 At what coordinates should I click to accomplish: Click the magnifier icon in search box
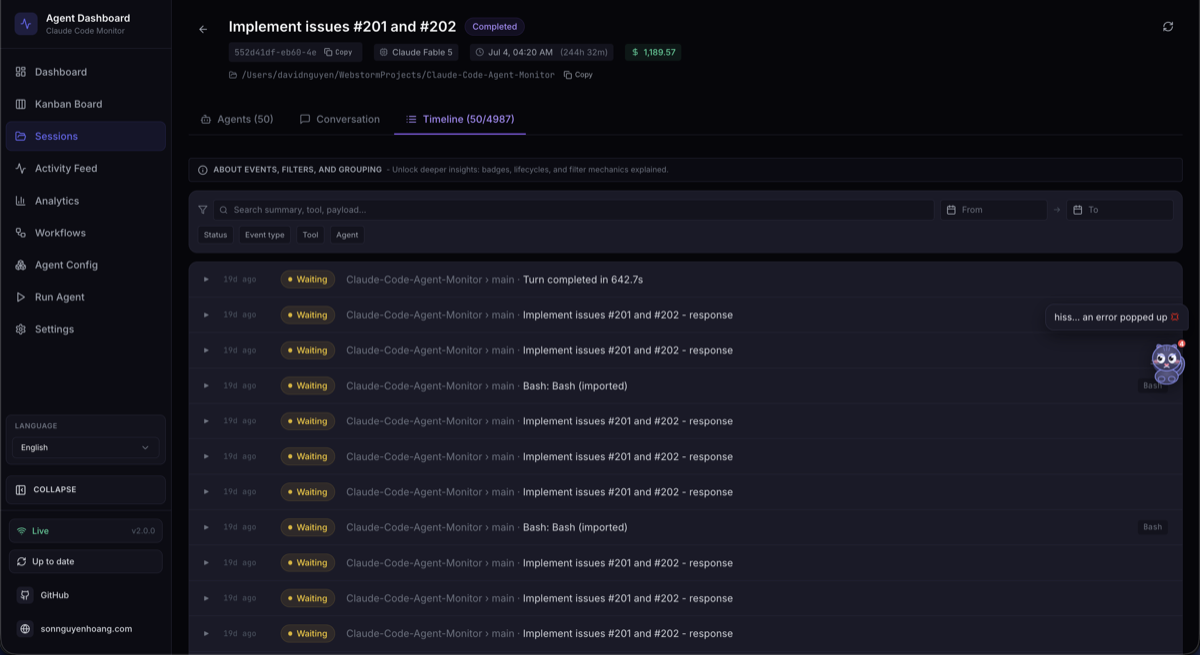tap(224, 210)
